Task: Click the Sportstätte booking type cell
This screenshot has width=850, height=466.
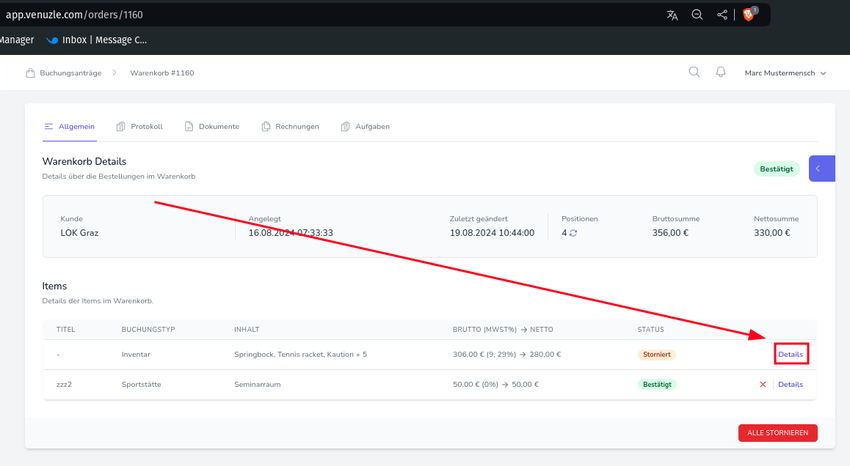Action: click(x=141, y=384)
